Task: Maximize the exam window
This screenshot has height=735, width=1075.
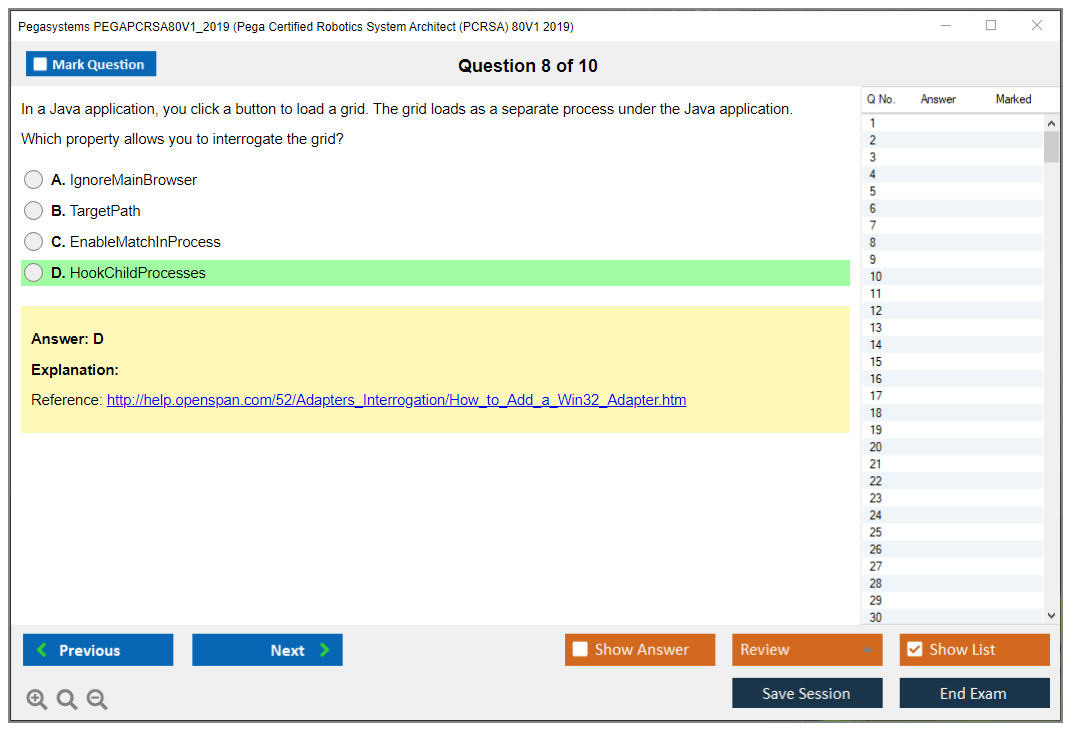Action: (991, 26)
